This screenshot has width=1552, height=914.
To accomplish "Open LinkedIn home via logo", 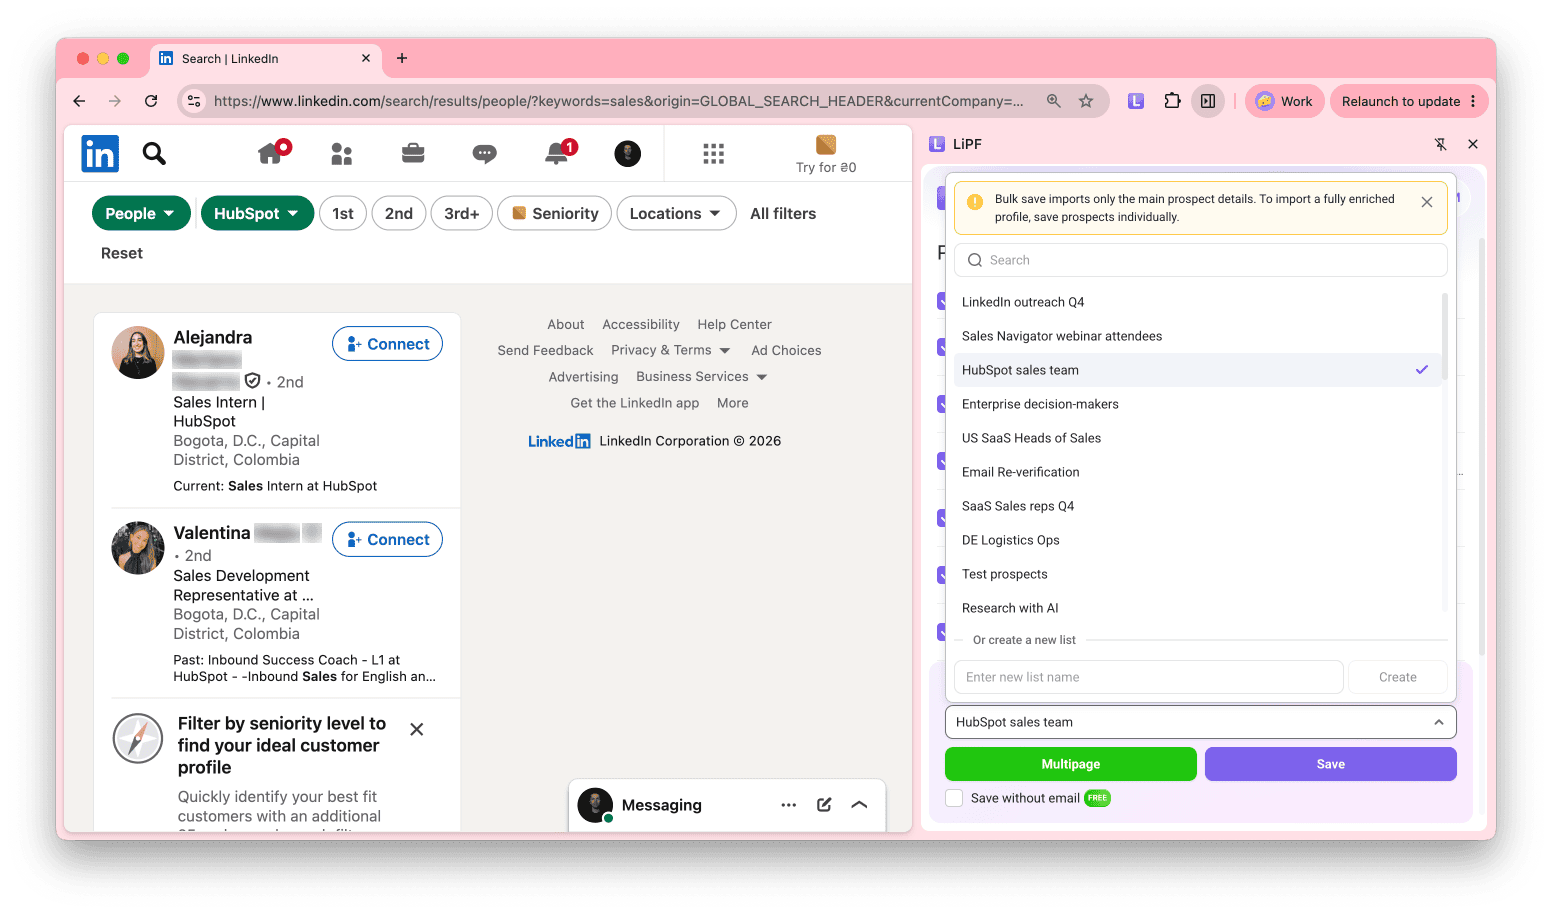I will [x=100, y=153].
